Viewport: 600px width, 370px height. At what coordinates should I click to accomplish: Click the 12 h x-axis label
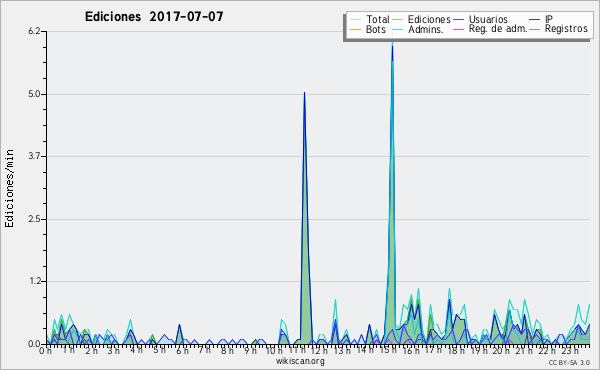tap(319, 351)
